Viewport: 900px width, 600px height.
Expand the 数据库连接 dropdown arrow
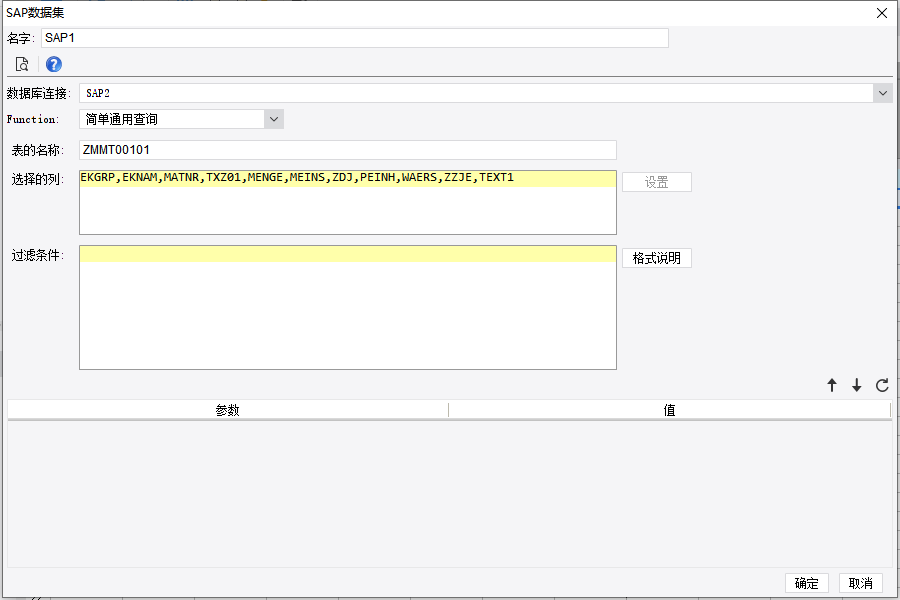883,93
